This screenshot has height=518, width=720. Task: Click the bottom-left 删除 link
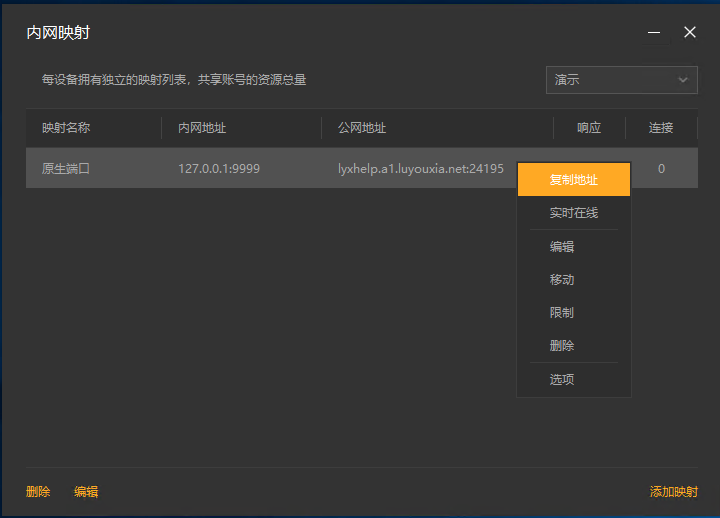pyautogui.click(x=38, y=492)
